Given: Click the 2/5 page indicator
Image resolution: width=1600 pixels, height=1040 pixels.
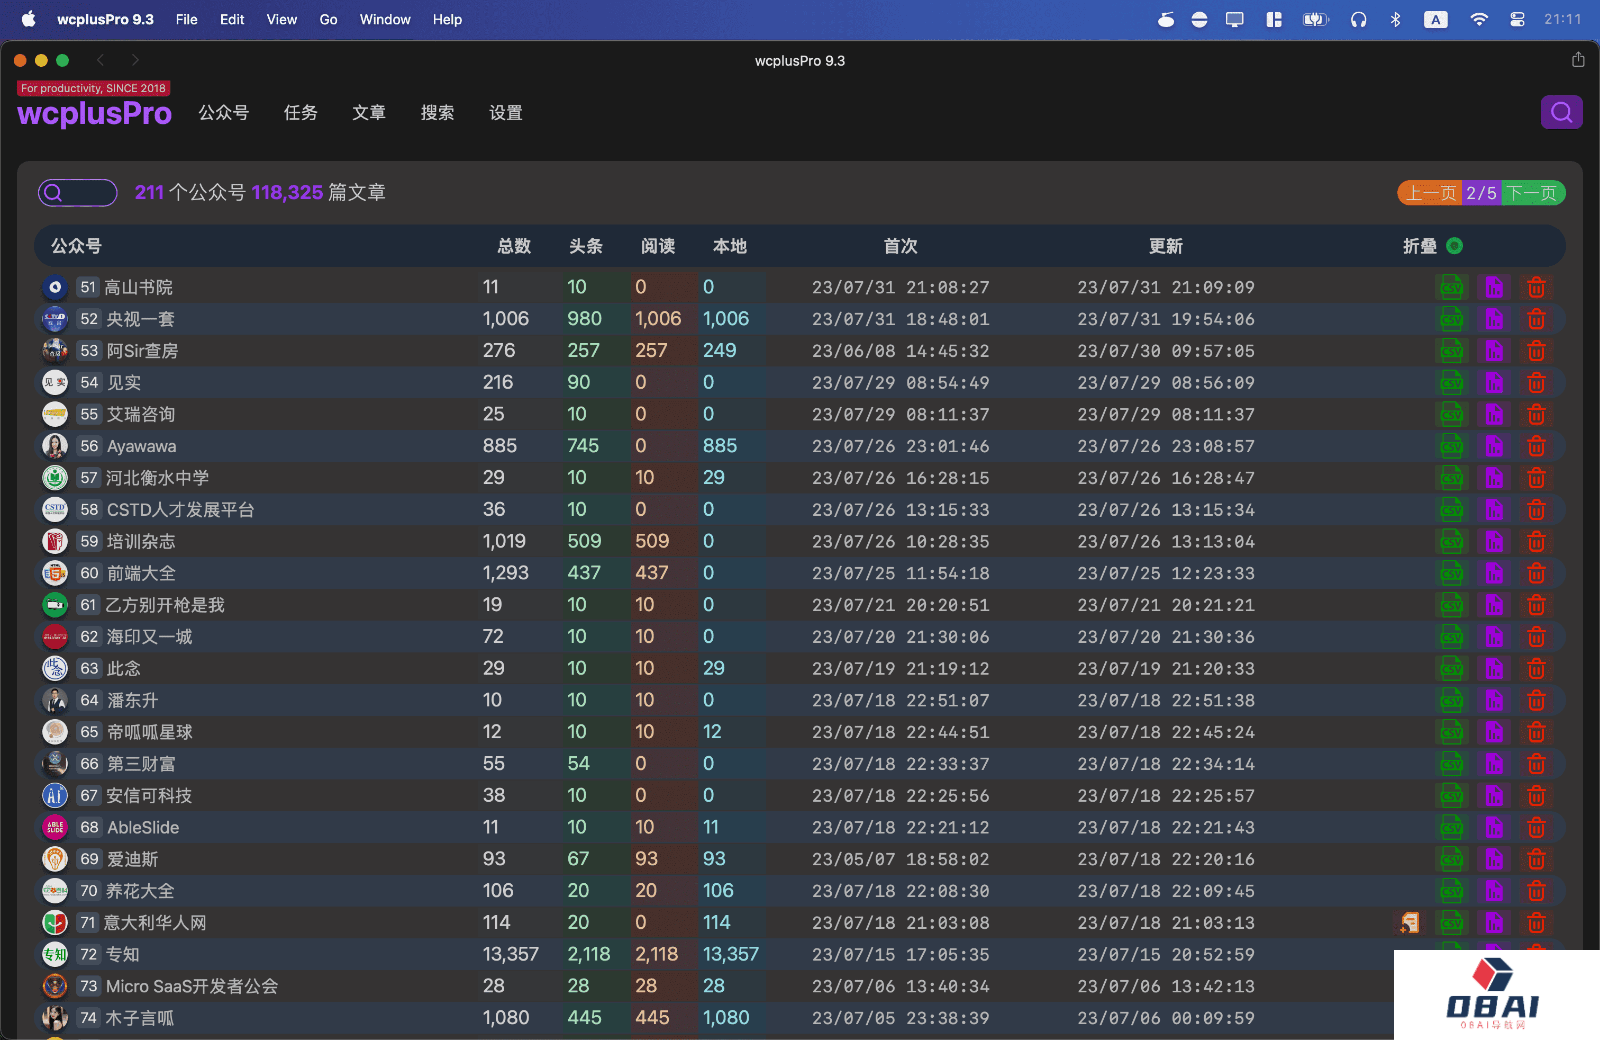Looking at the screenshot, I should pyautogui.click(x=1481, y=193).
